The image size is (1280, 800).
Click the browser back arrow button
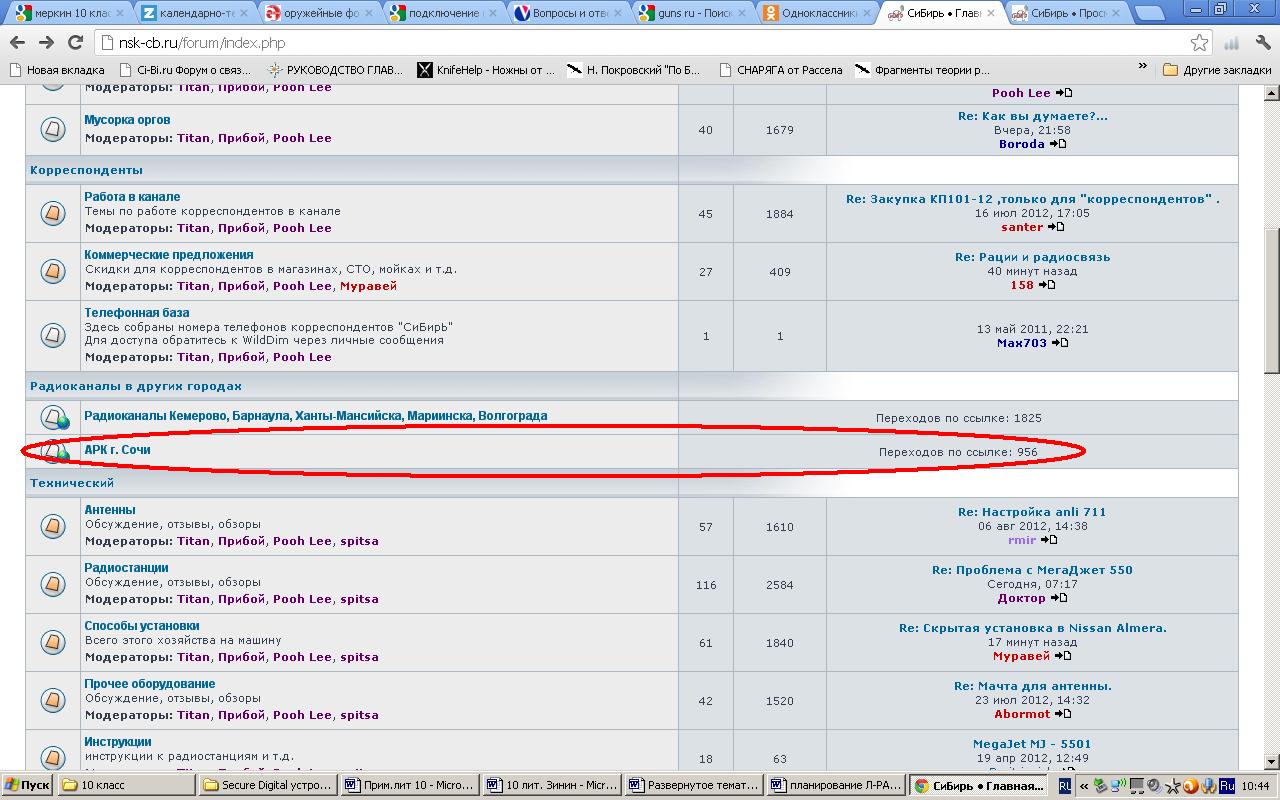click(x=17, y=43)
